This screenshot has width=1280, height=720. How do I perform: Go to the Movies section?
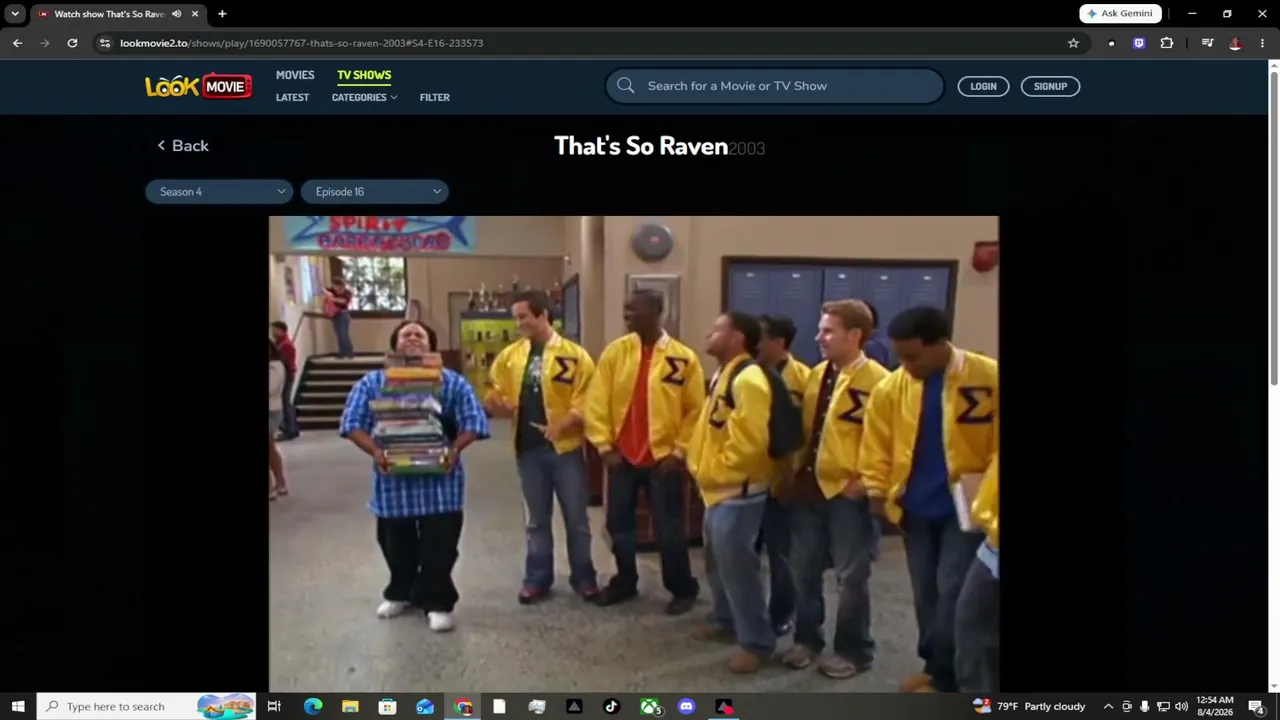[x=295, y=75]
